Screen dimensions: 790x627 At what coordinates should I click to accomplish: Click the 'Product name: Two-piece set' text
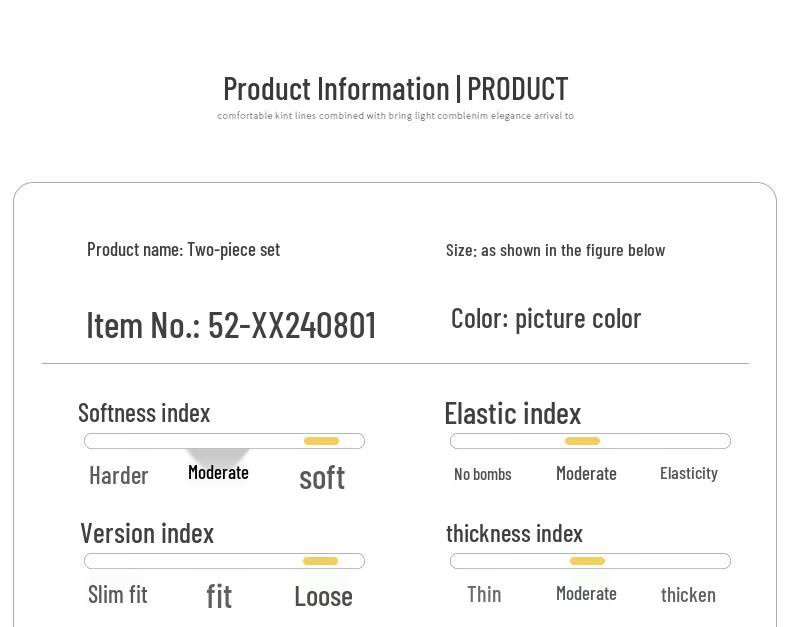point(183,249)
